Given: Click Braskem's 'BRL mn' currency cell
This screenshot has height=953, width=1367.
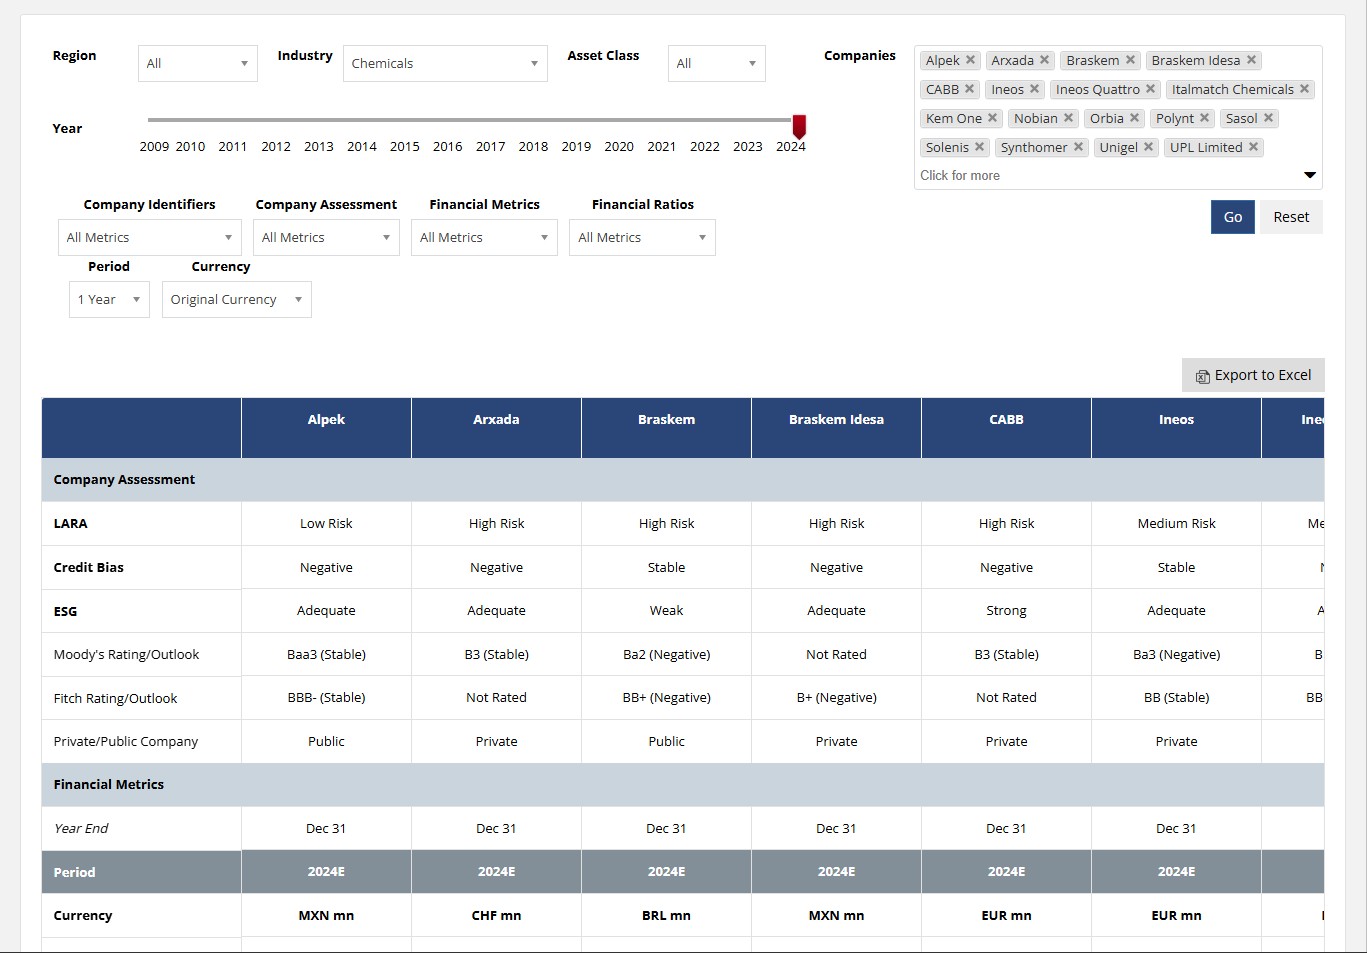Looking at the screenshot, I should click(x=666, y=915).
